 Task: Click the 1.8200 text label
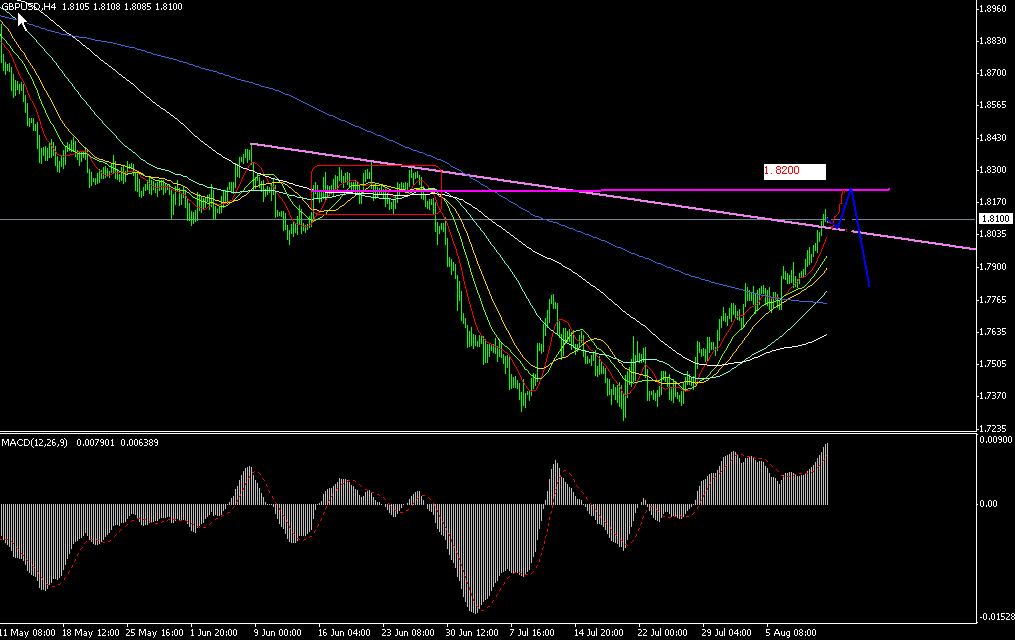(782, 170)
